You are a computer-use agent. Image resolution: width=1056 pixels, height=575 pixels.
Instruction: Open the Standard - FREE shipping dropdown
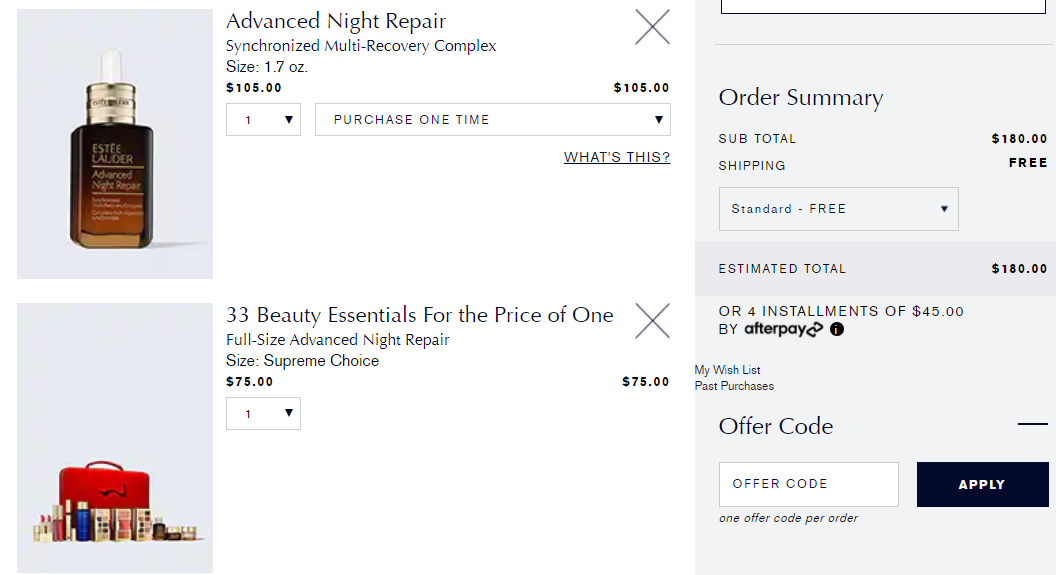(x=838, y=209)
